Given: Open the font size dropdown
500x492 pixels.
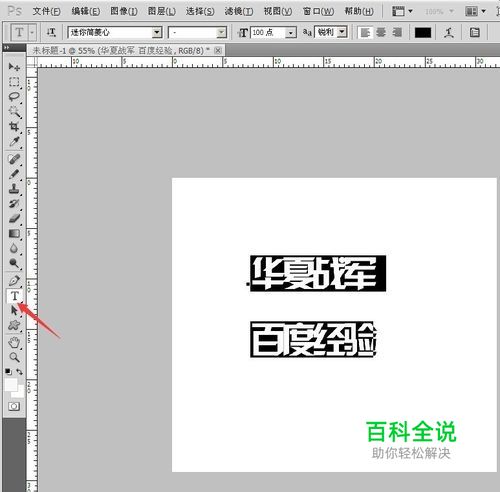Looking at the screenshot, I should (x=291, y=33).
